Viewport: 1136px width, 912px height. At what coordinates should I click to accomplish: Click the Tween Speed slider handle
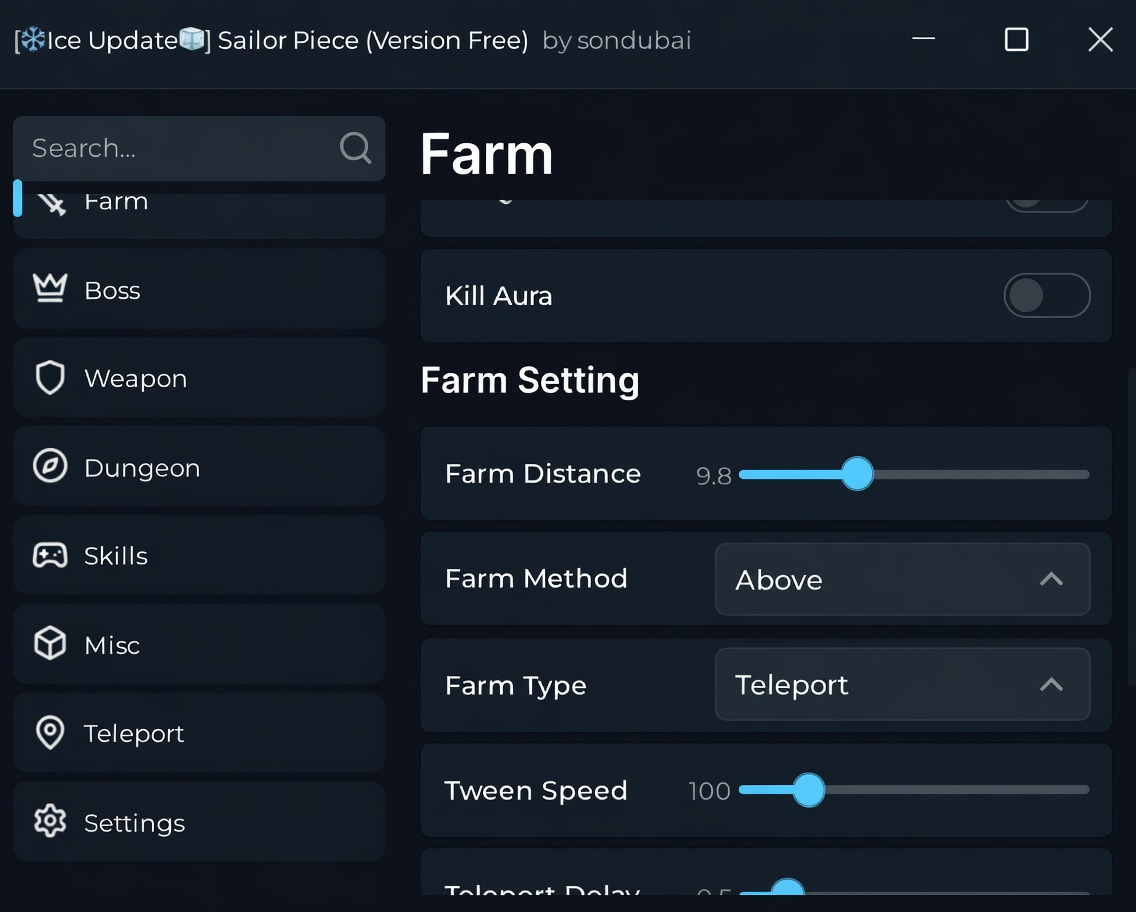click(x=808, y=790)
